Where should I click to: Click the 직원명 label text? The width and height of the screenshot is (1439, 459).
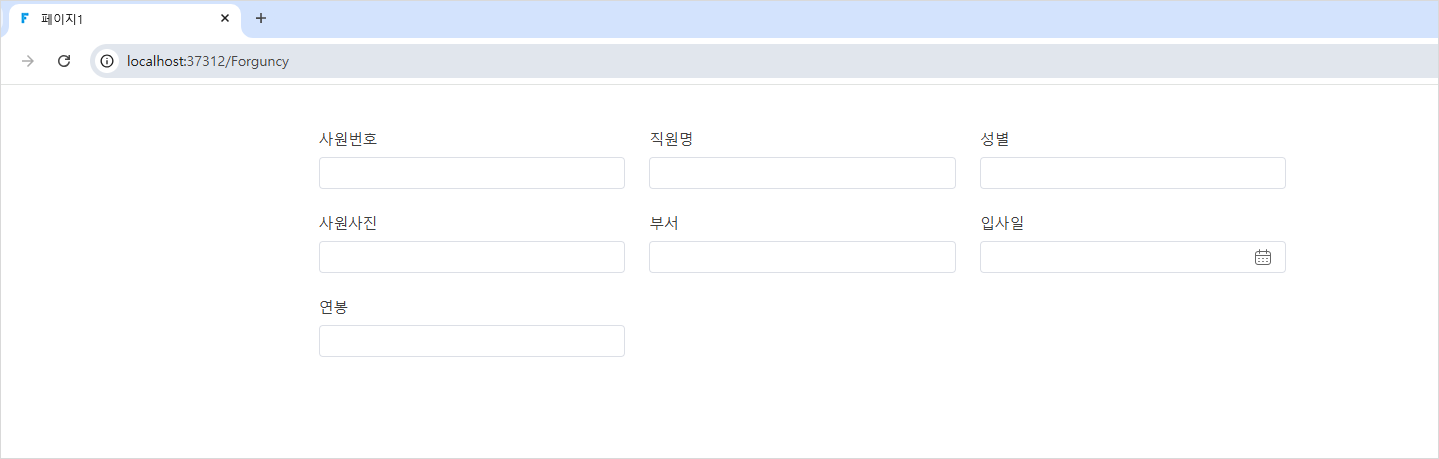672,139
